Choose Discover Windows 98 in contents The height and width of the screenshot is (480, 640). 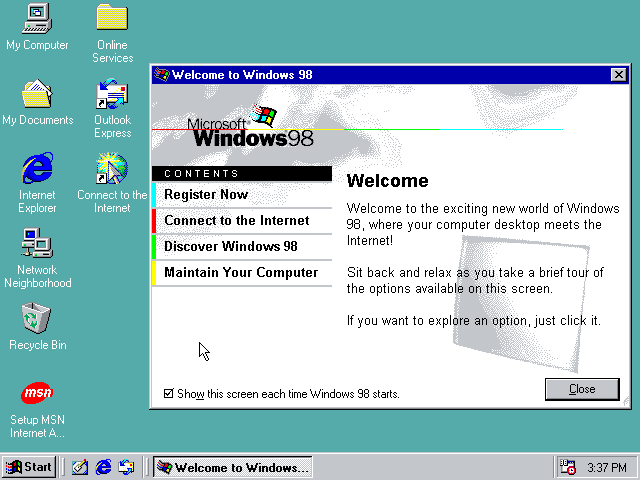pos(242,247)
